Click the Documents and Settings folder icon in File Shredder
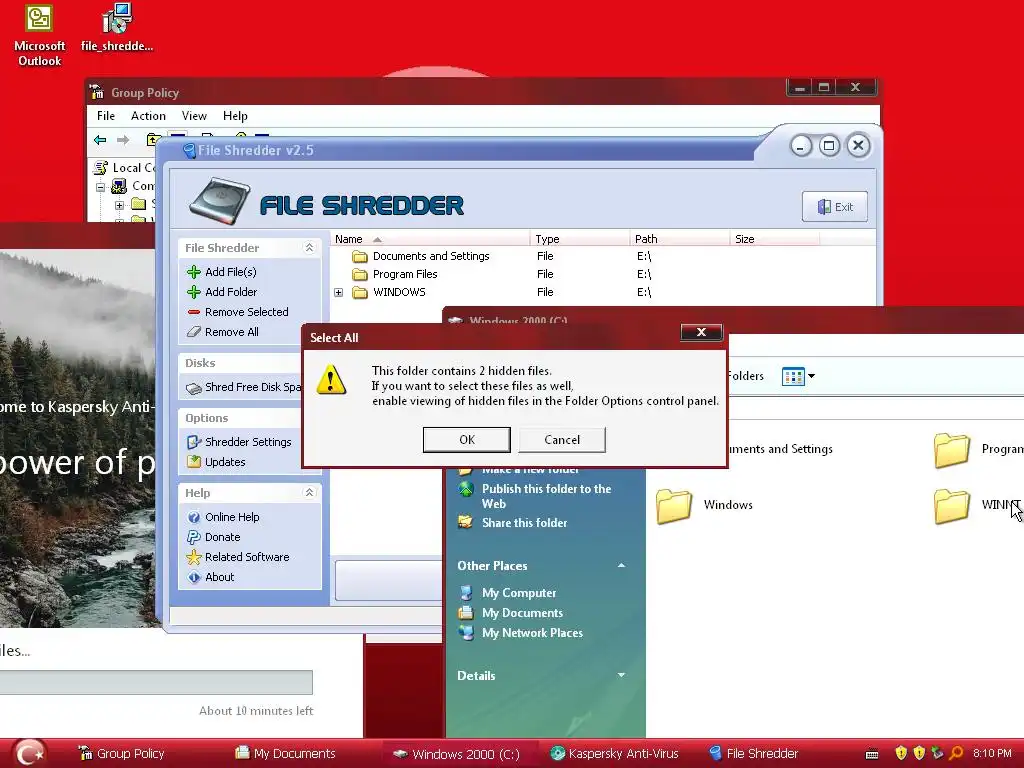1024x768 pixels. tap(360, 256)
